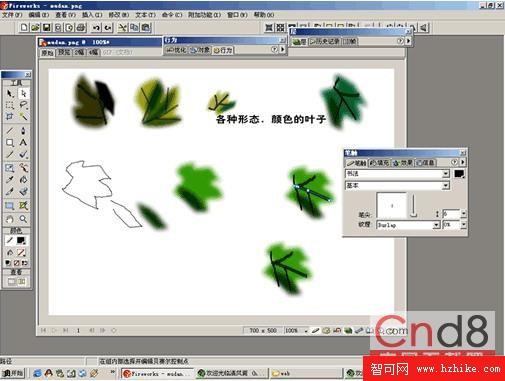Click the stroke tip softness slider
The height and width of the screenshot is (381, 505).
click(413, 205)
